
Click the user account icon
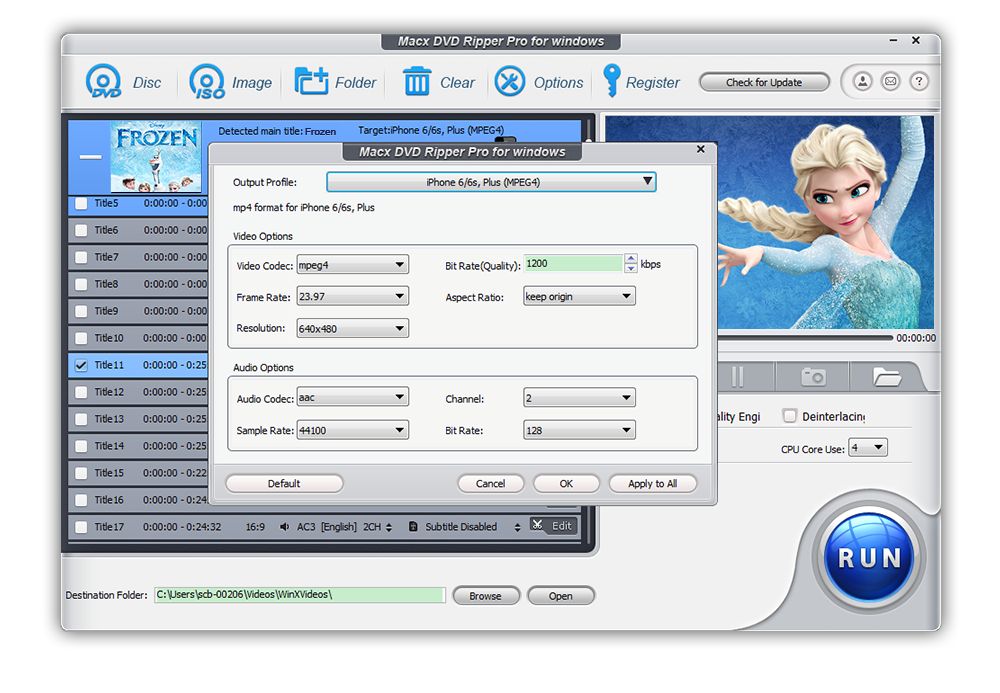pyautogui.click(x=862, y=82)
